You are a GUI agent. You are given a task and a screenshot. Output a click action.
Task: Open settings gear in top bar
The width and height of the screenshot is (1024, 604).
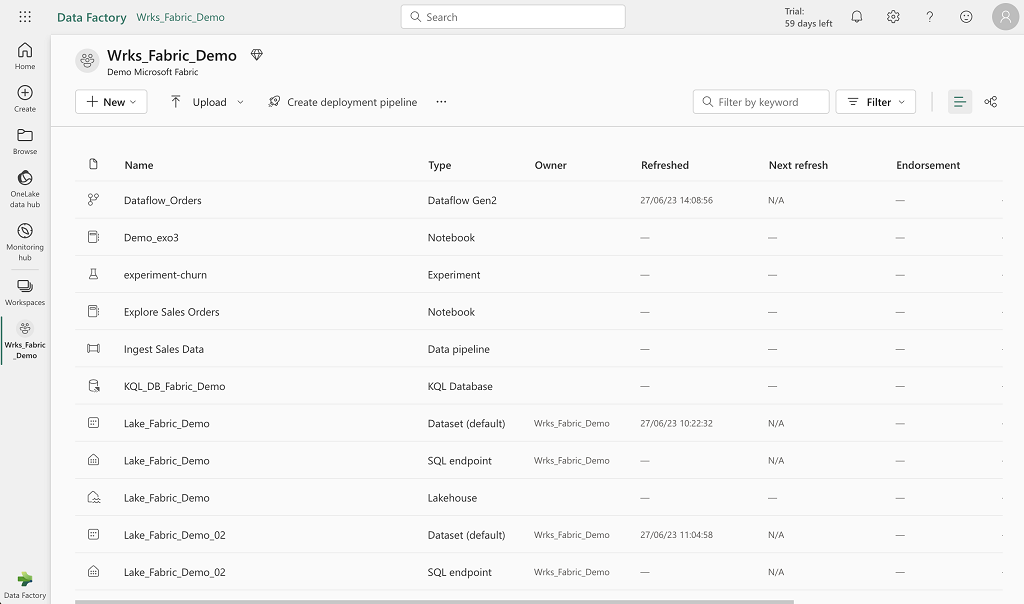(x=893, y=17)
